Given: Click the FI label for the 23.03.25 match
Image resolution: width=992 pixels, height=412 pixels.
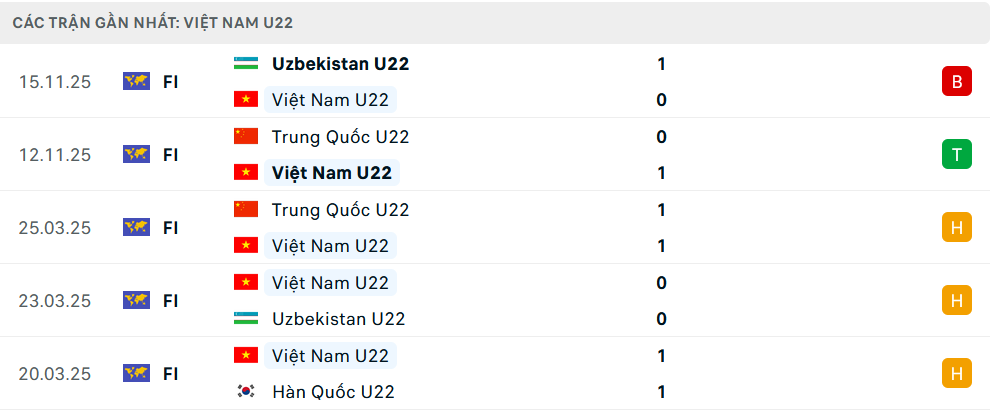Looking at the screenshot, I should coord(171,300).
